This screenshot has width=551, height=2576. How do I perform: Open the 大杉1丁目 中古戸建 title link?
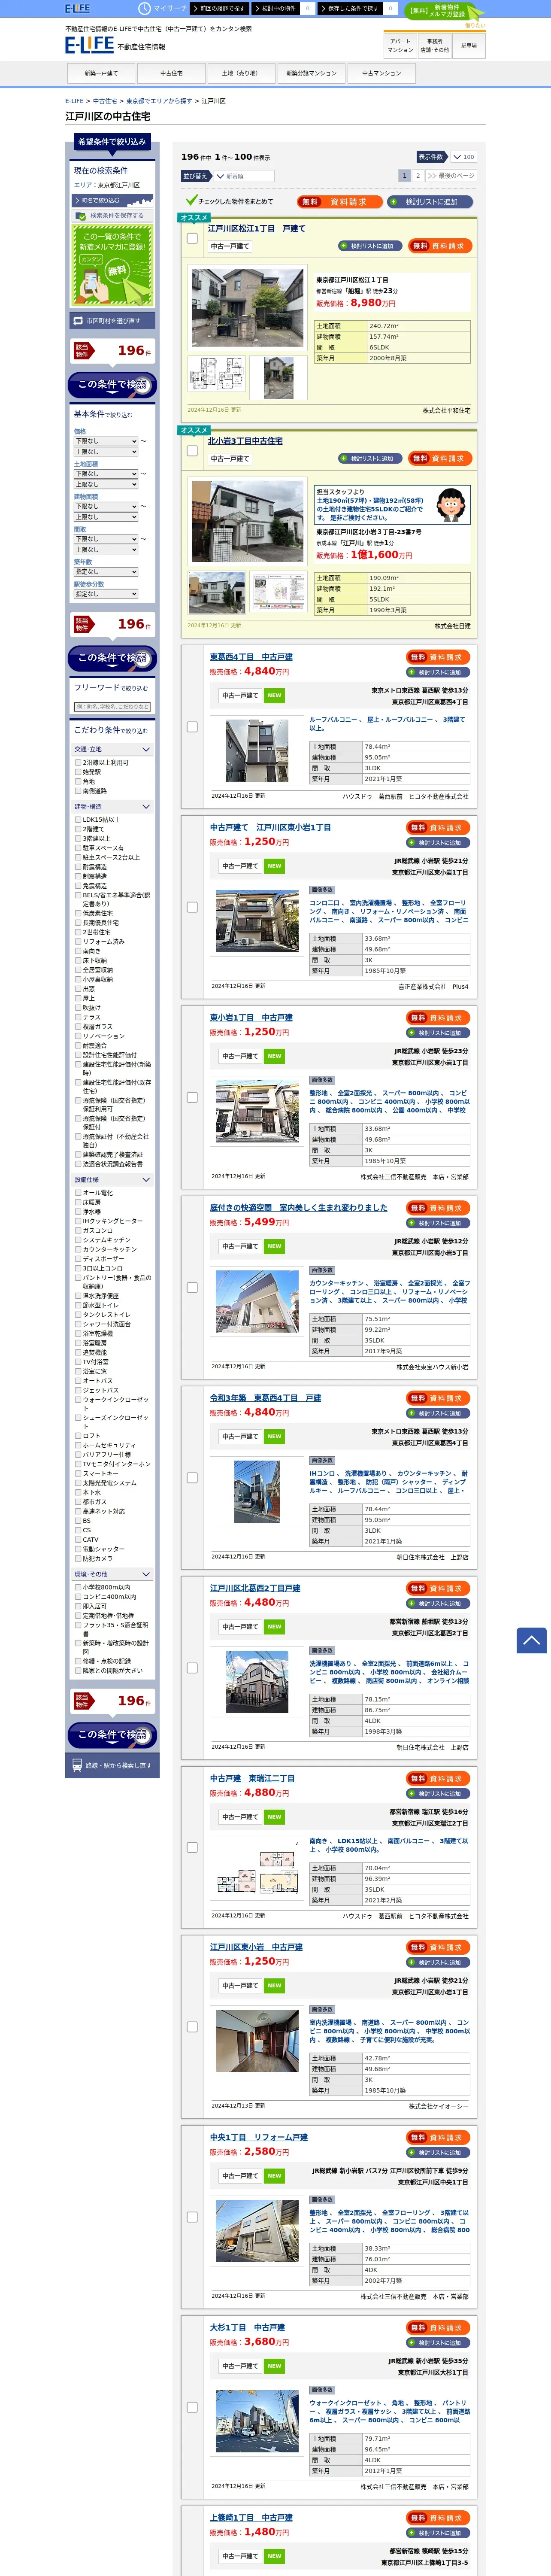(247, 2327)
